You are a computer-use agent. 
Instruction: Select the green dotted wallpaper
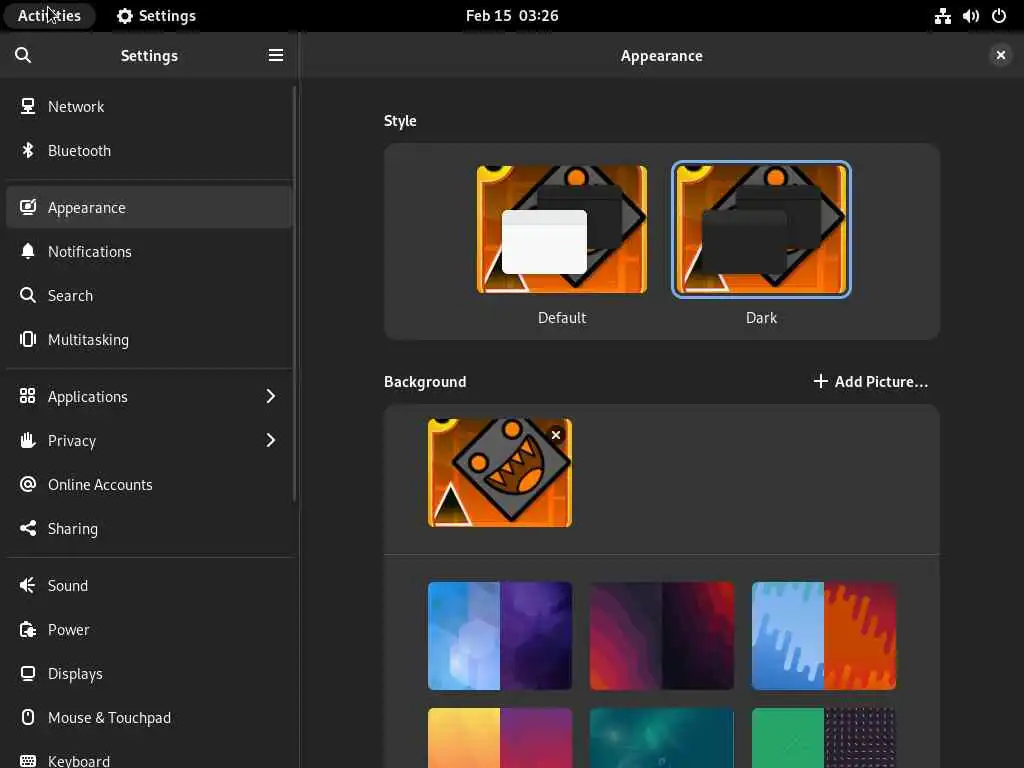coord(824,738)
